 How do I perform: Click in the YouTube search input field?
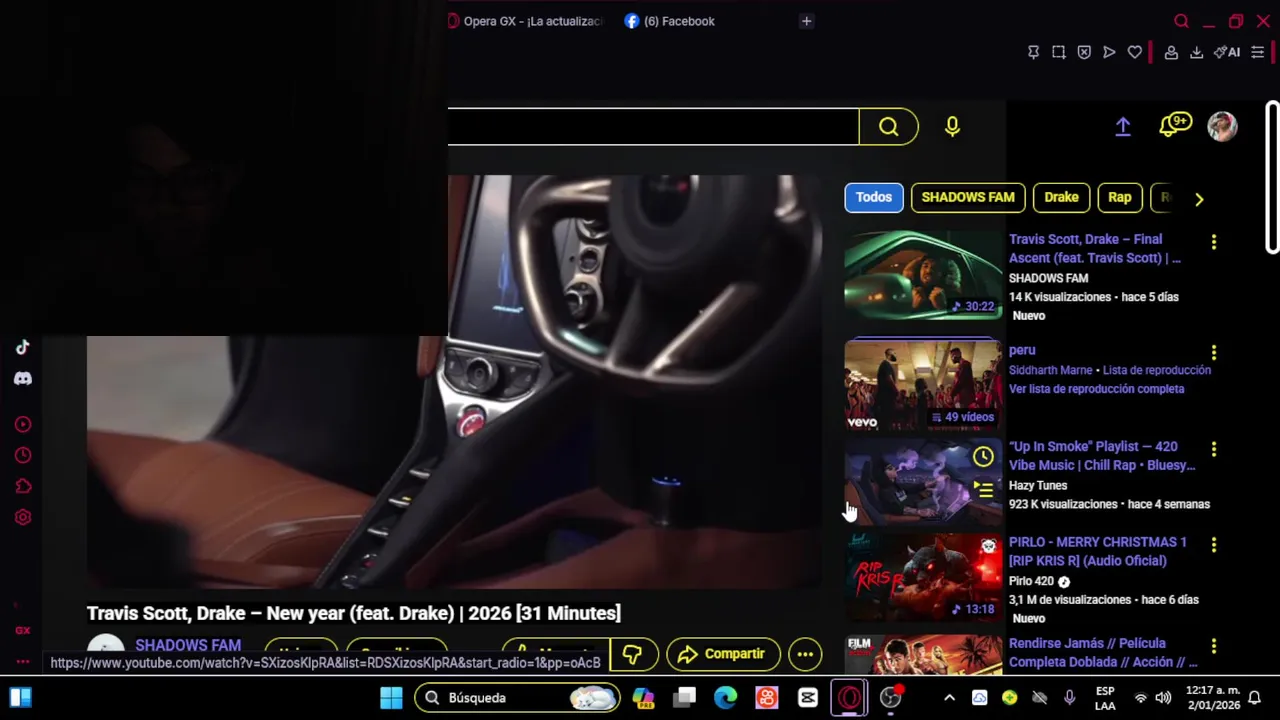pos(653,126)
